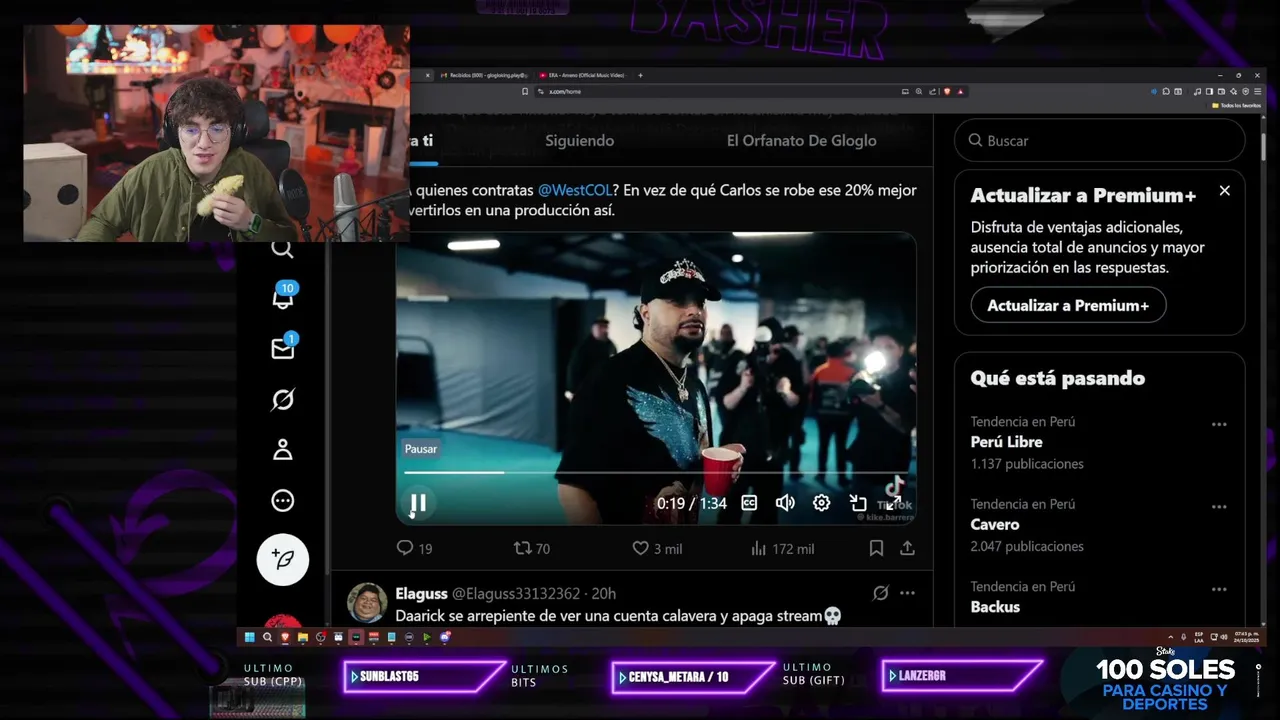Screen dimensions: 1280x720
Task: Toggle picture-in-picture mode on video player
Action: pyautogui.click(x=857, y=503)
